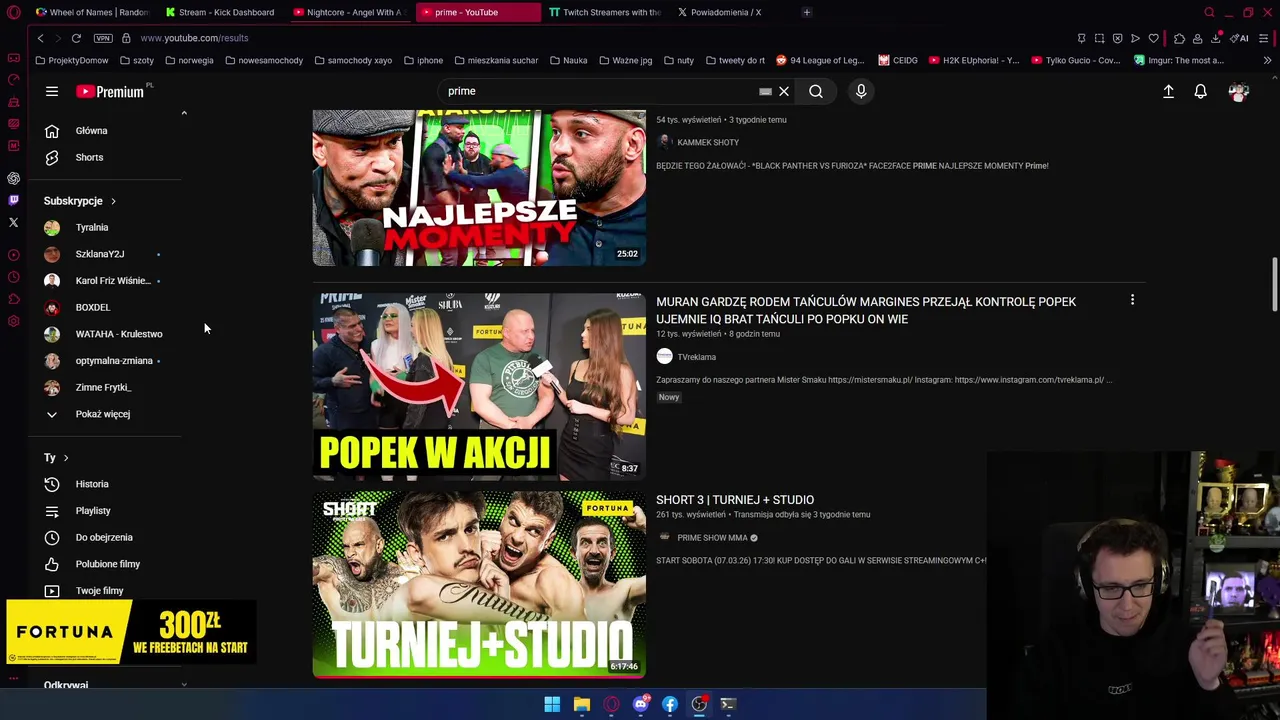Open ChatGPT in the Opera GX sidebar
The height and width of the screenshot is (720, 1280).
pyautogui.click(x=14, y=178)
